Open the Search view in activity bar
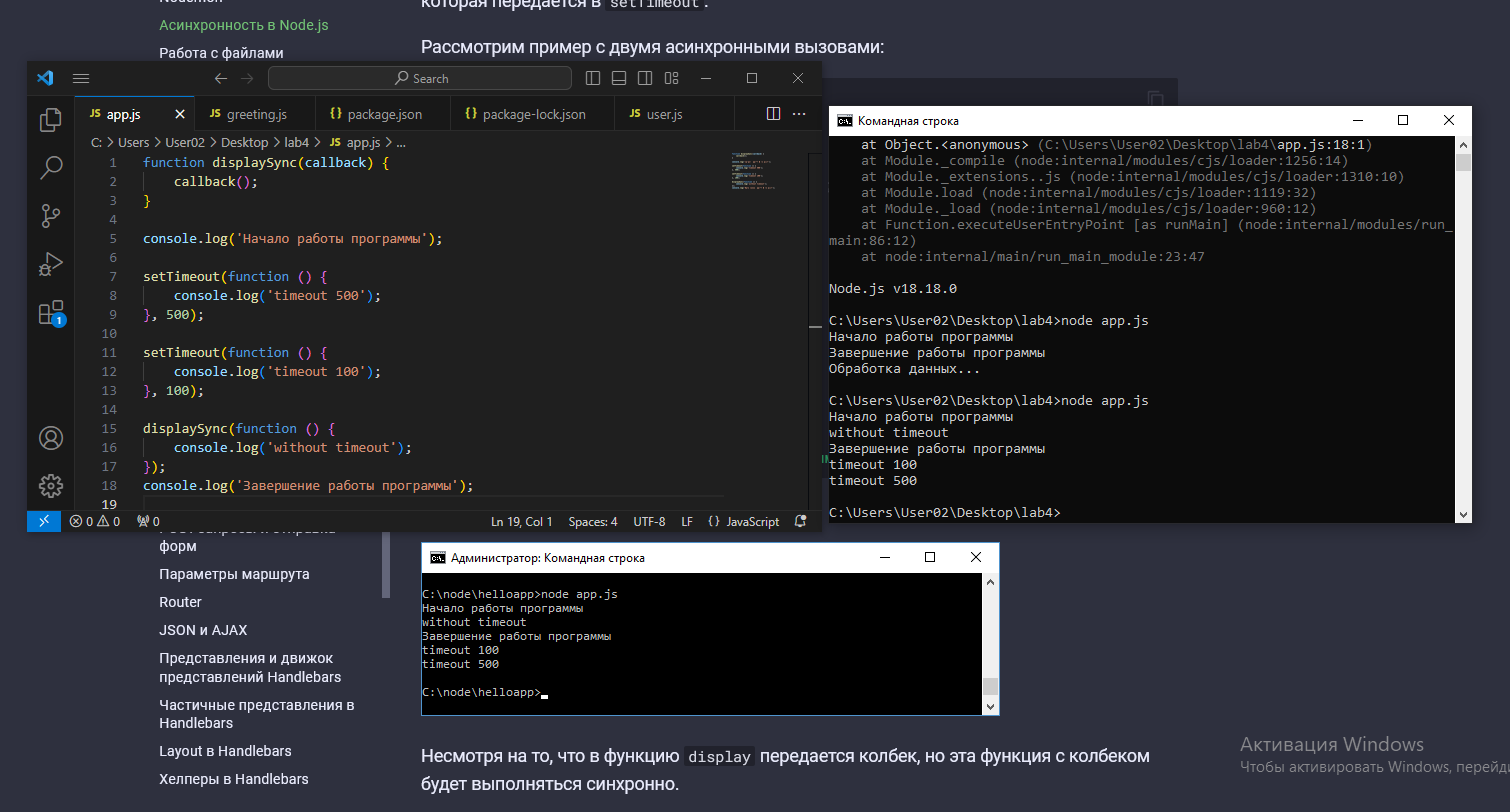 (50, 168)
